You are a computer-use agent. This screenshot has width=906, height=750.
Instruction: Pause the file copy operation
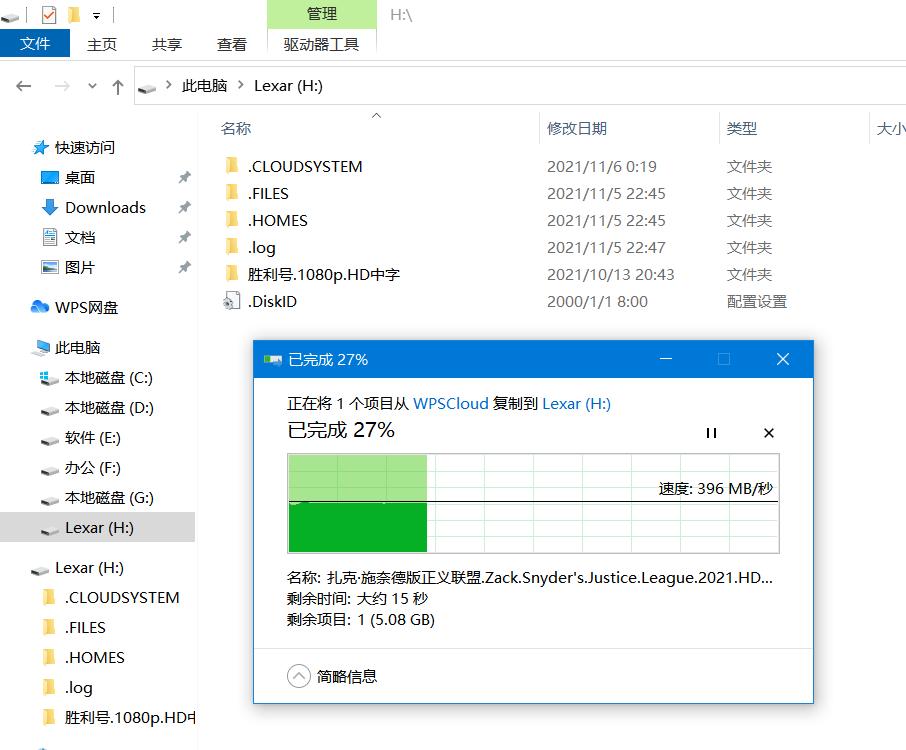tap(711, 433)
